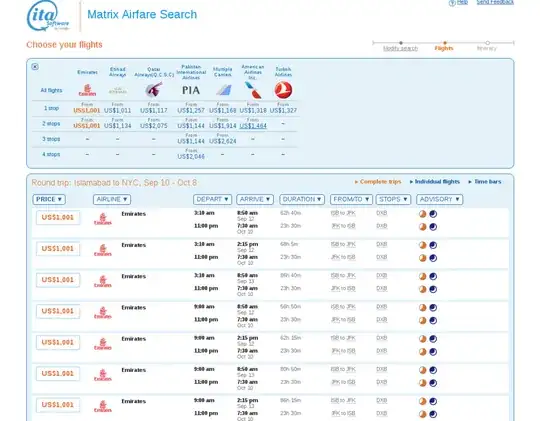Click the Emirates logo in the airline matrix
Screen dimensions: 540x421
[x=87, y=90]
